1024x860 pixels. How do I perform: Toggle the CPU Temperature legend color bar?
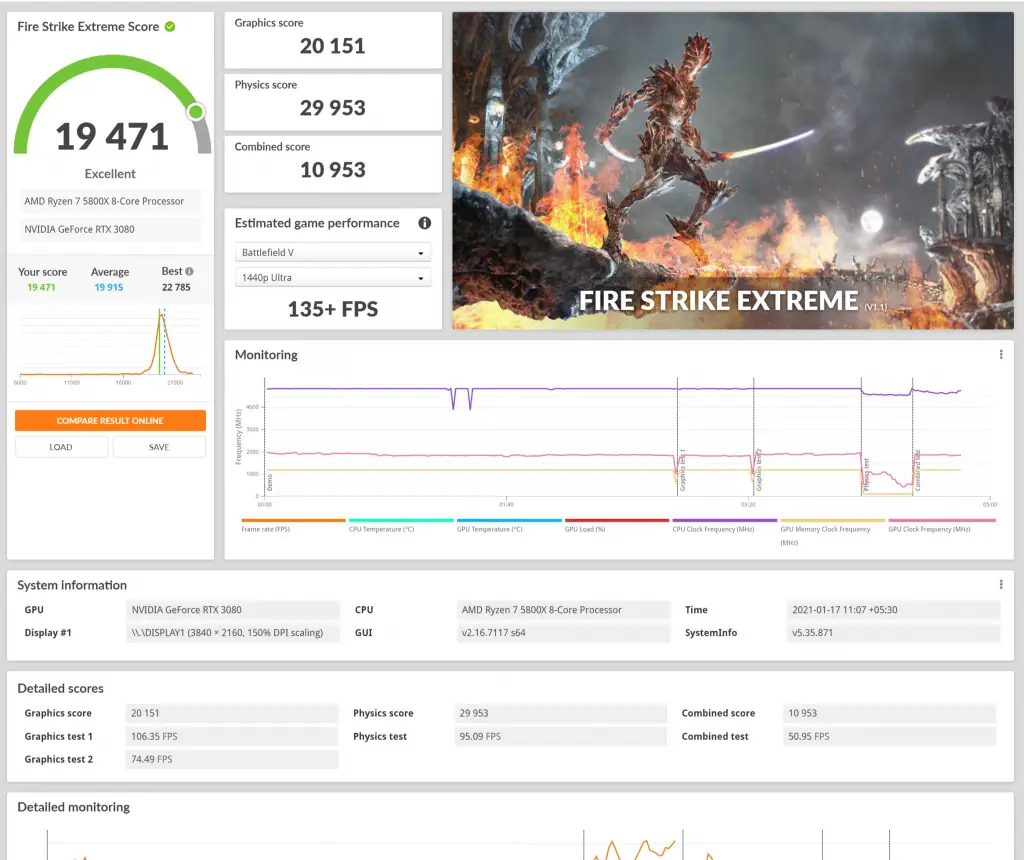[401, 520]
